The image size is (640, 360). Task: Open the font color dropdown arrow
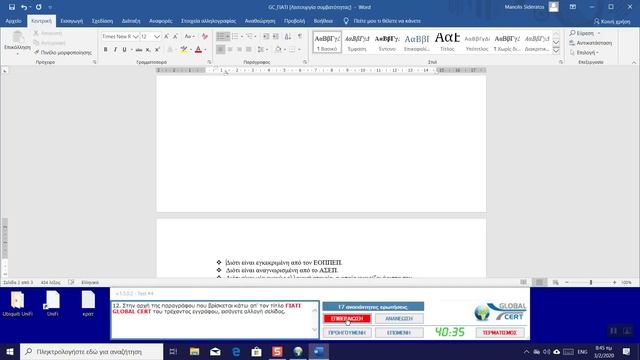pos(205,50)
